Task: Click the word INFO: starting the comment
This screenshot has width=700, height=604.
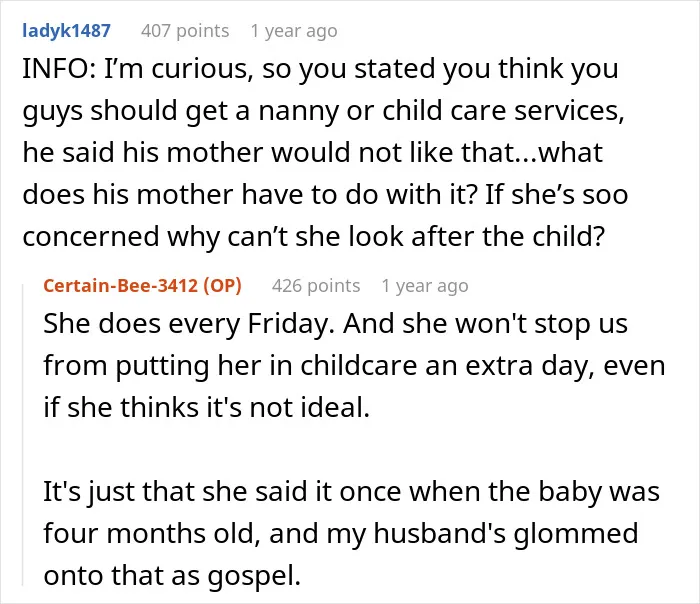Action: (58, 69)
